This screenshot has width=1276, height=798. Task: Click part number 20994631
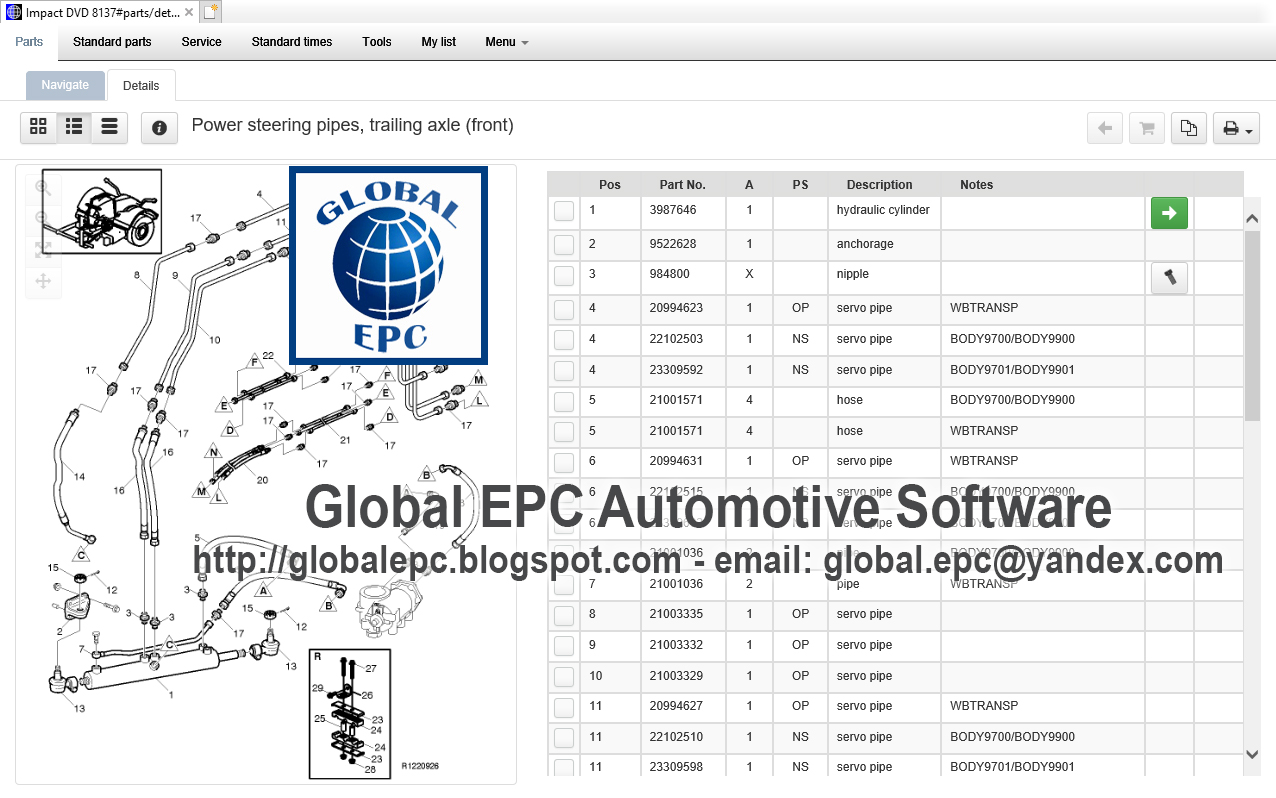point(676,461)
